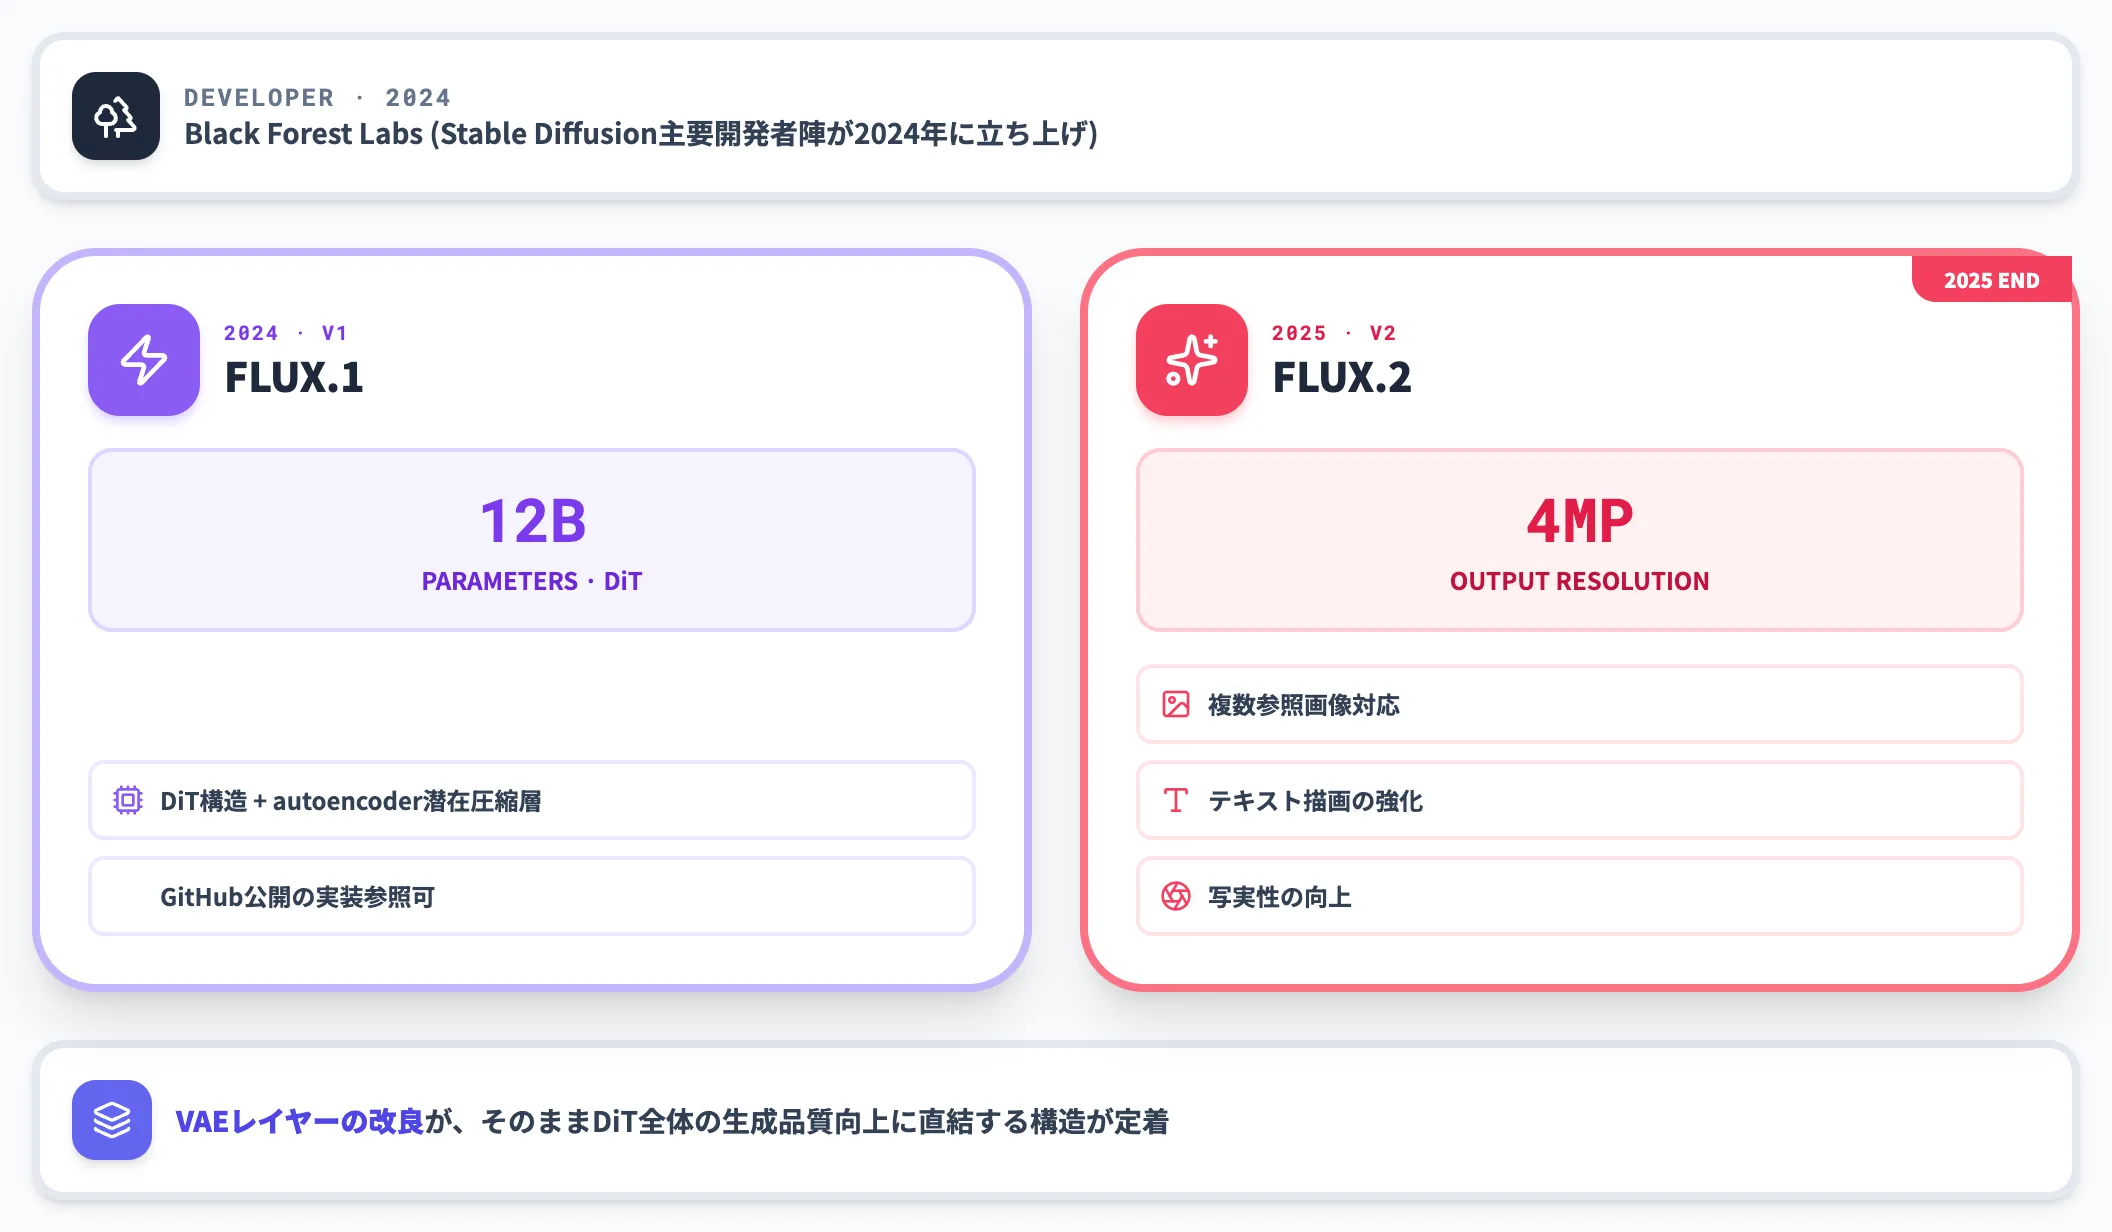Click the text T icon beside テキスト描画の強化
The width and height of the screenshot is (2112, 1232).
tap(1176, 800)
